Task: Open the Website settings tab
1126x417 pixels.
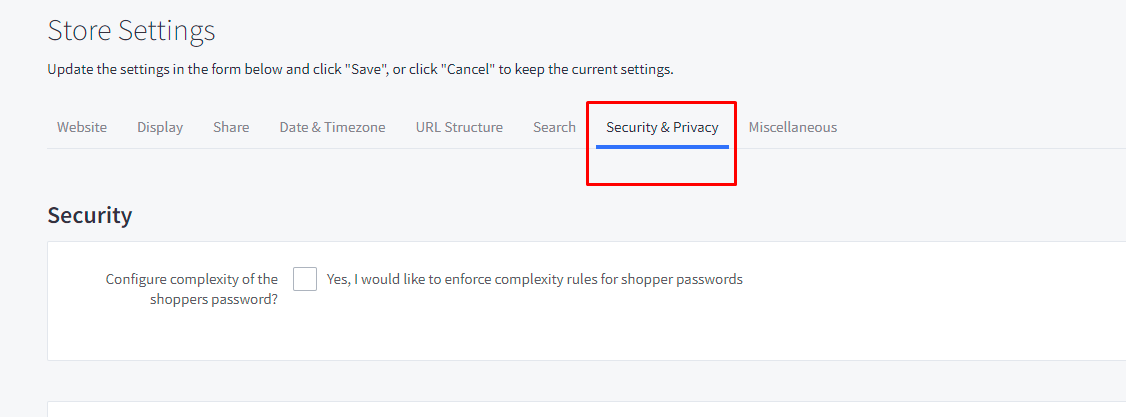Action: point(82,127)
